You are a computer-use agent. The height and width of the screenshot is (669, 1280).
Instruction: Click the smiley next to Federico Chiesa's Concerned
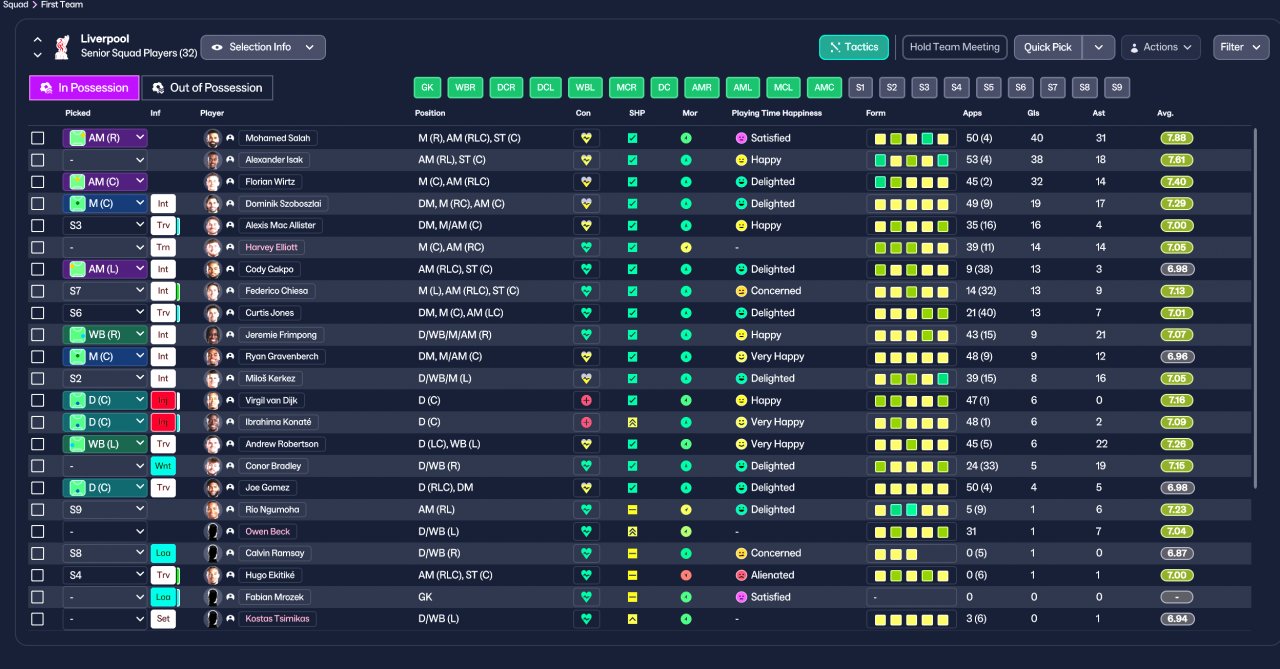click(x=741, y=291)
